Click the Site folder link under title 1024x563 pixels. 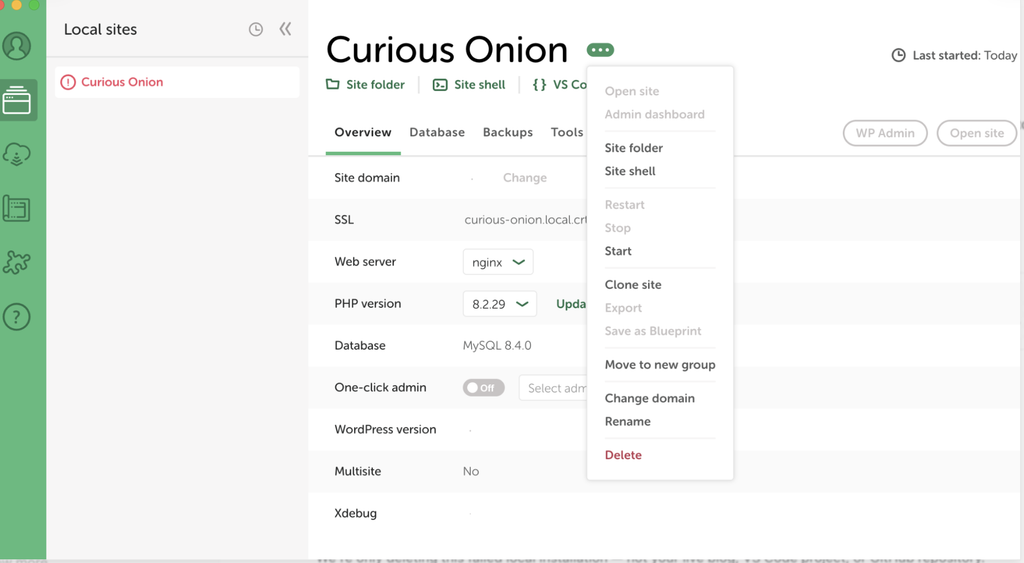point(375,85)
